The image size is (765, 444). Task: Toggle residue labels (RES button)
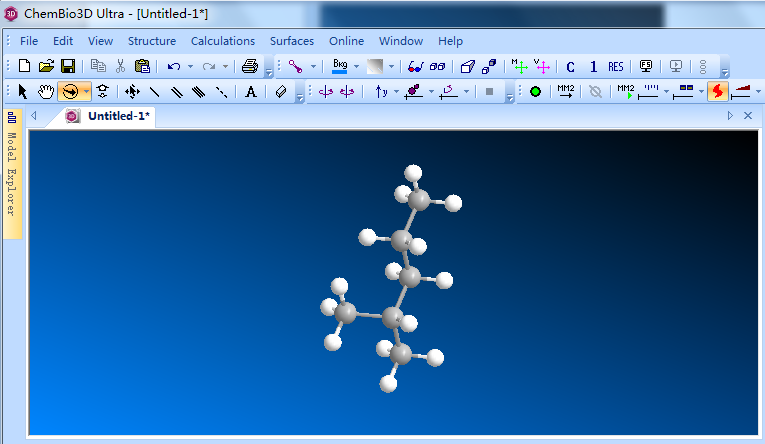[615, 67]
